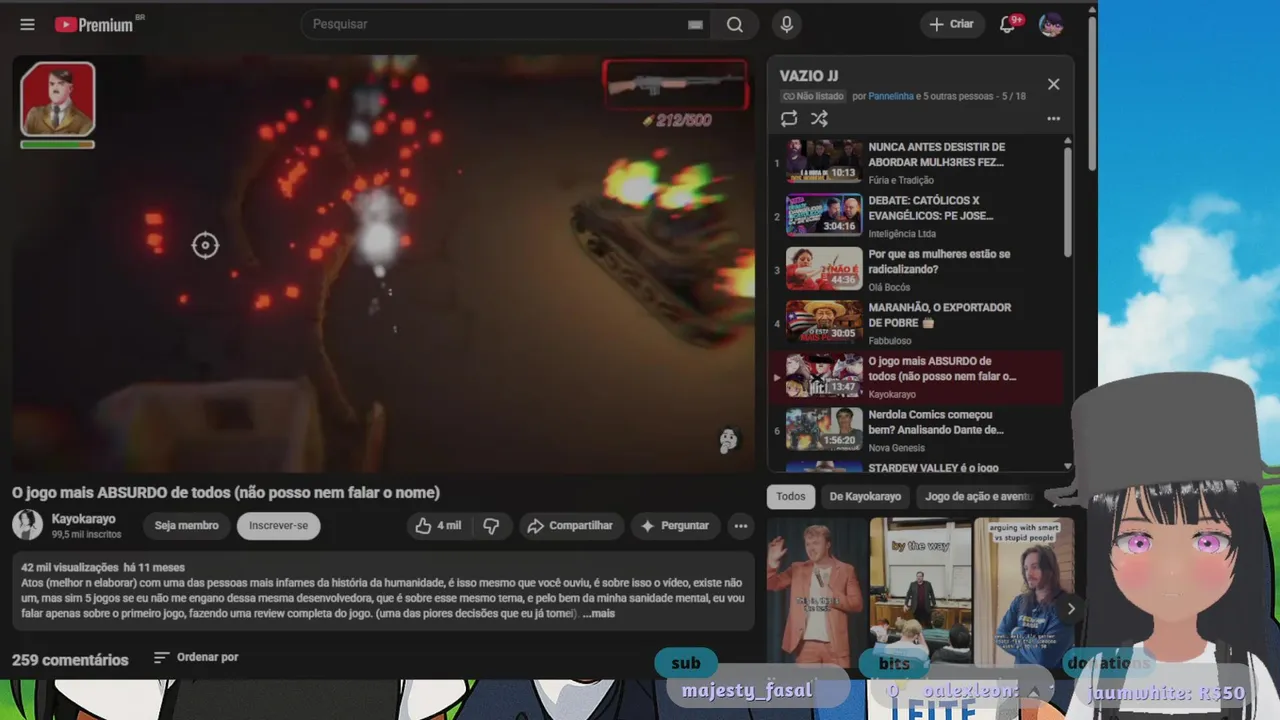This screenshot has width=1280, height=720.
Task: Click the 259 comentários heading
Action: 70,660
